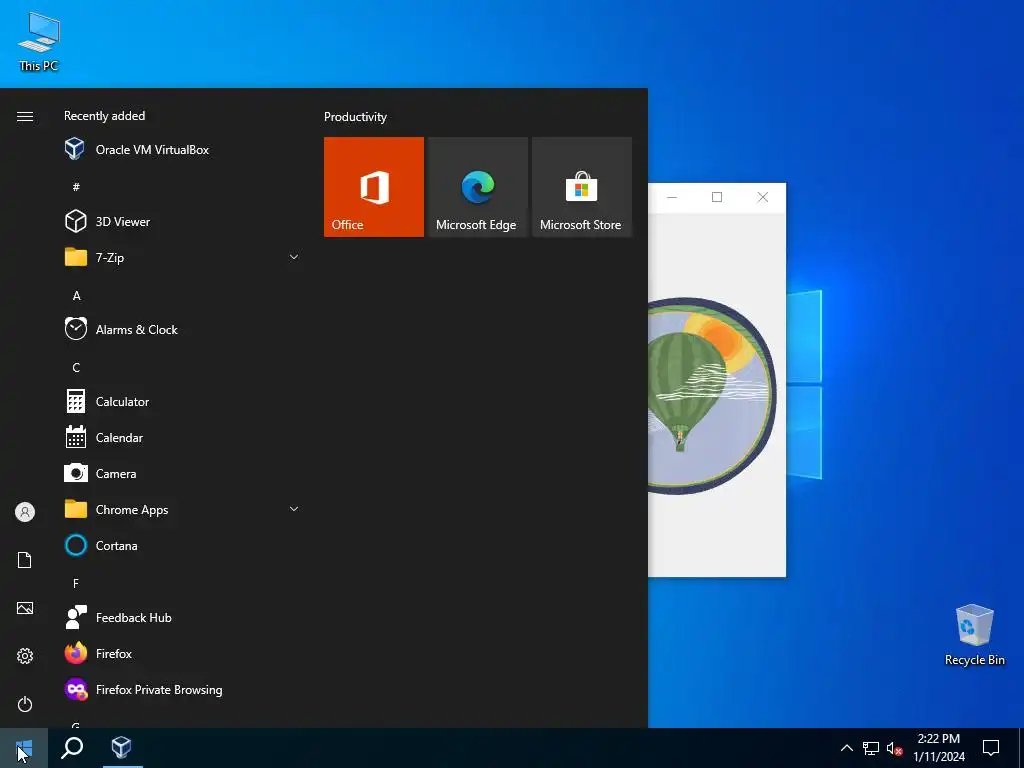Click the Power button in Start sidebar
Image resolution: width=1024 pixels, height=768 pixels.
click(x=25, y=704)
